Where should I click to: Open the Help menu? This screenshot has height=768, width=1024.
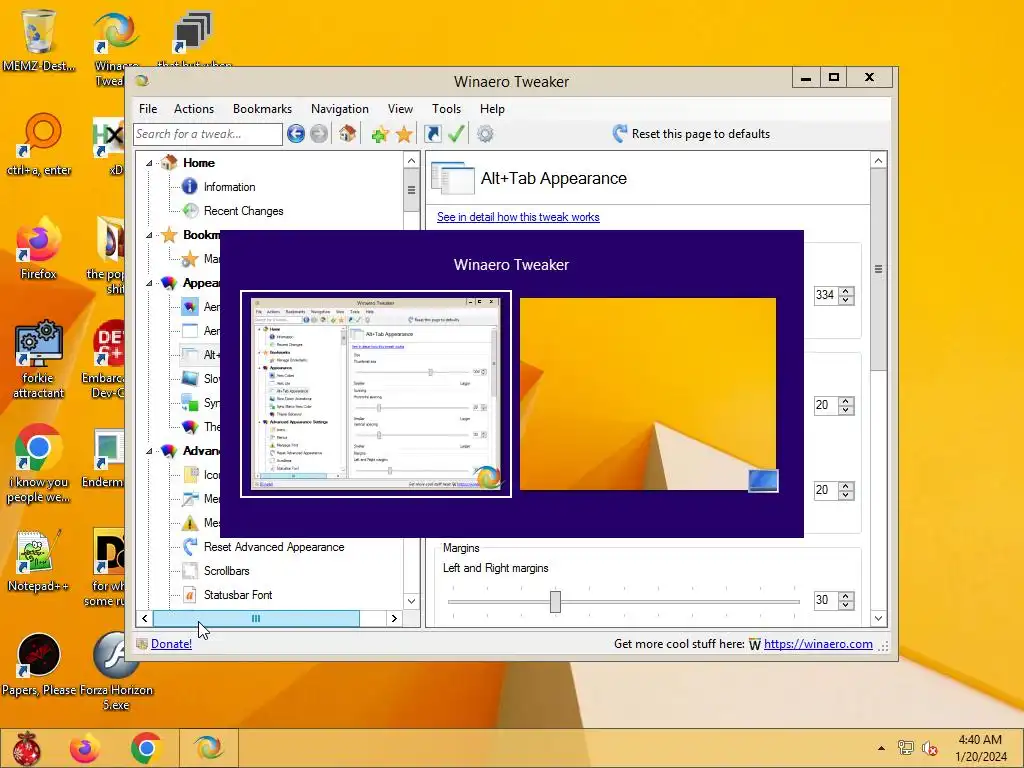tap(492, 109)
